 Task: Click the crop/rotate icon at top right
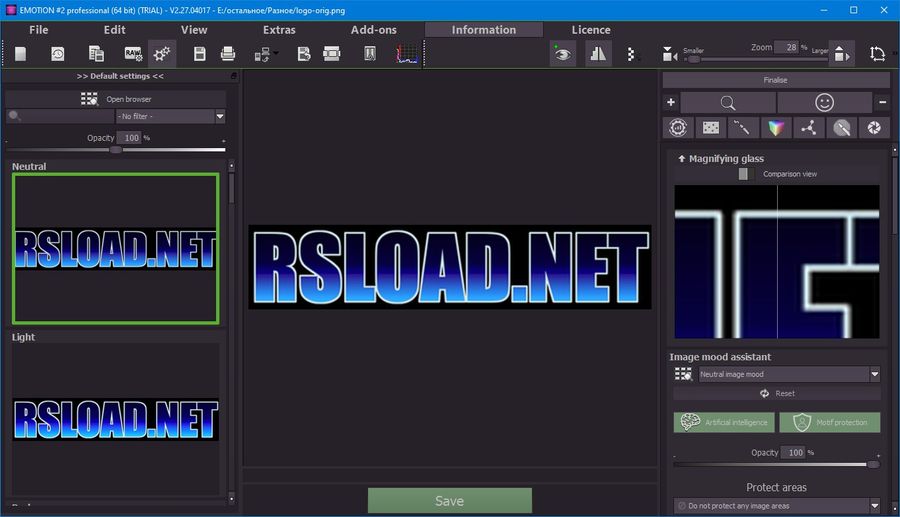click(877, 54)
